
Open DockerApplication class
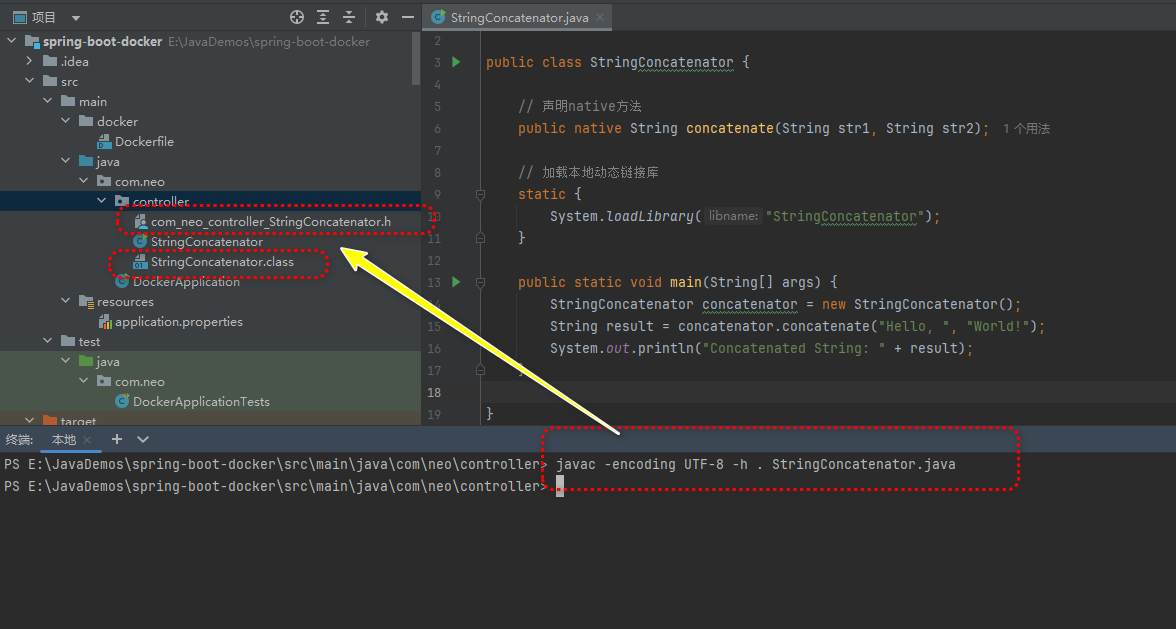(x=186, y=281)
